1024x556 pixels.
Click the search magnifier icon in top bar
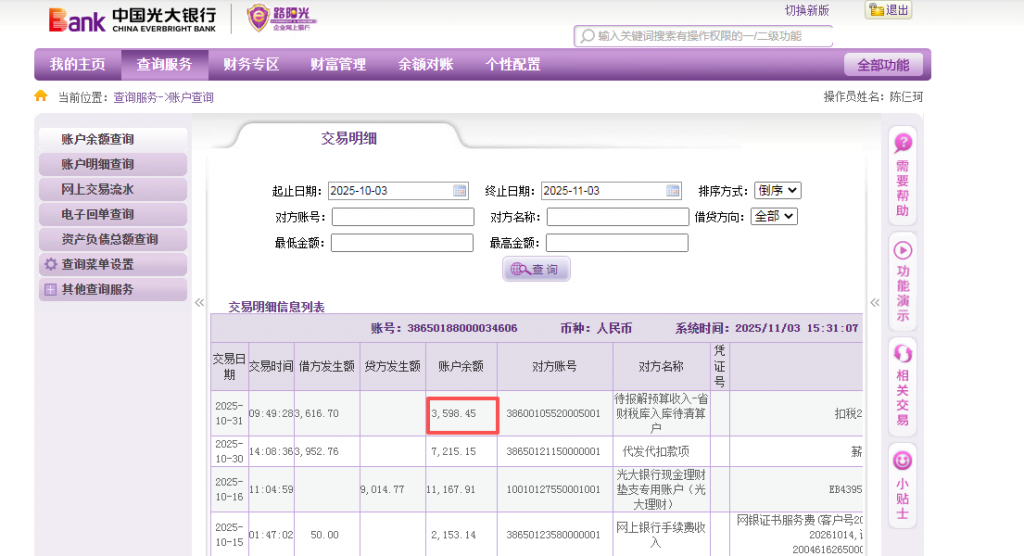[x=587, y=36]
